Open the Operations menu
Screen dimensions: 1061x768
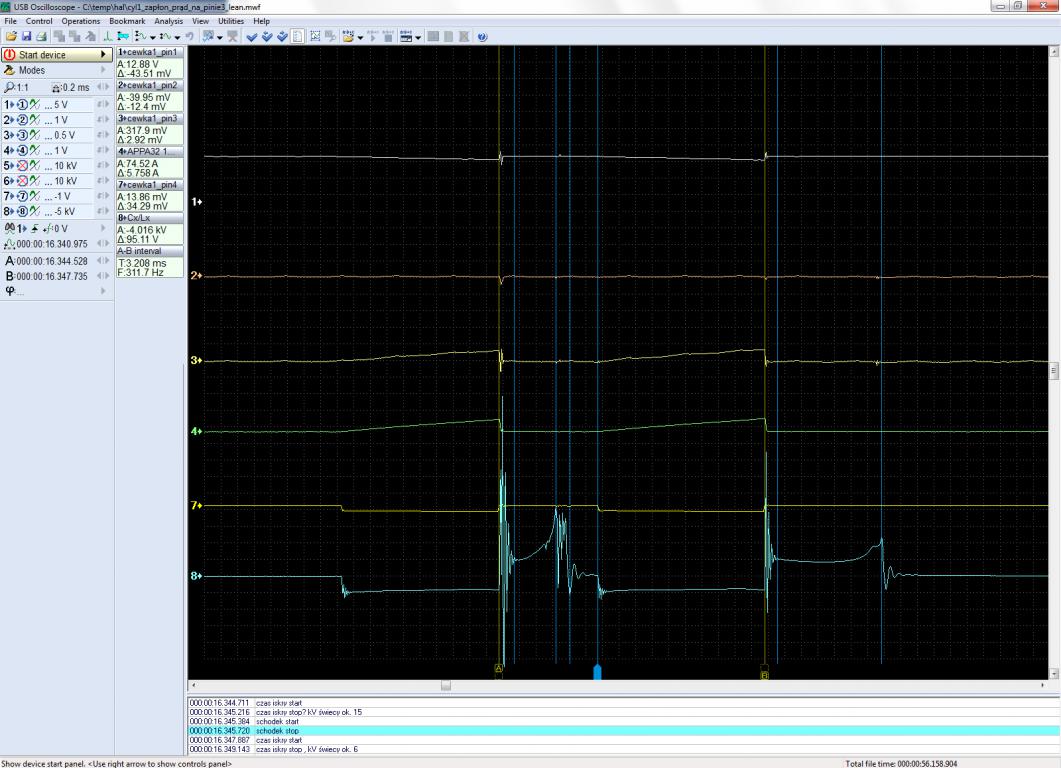click(81, 21)
